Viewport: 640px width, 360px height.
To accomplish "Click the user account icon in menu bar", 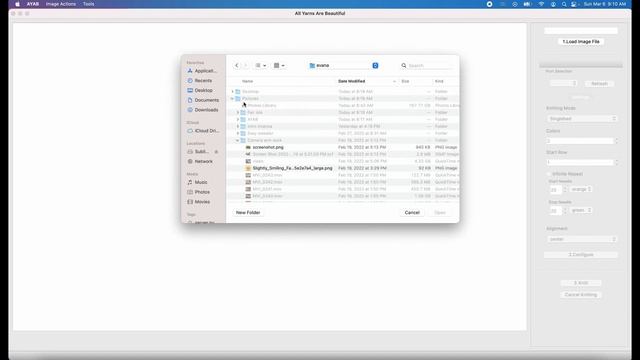I will (x=553, y=4).
